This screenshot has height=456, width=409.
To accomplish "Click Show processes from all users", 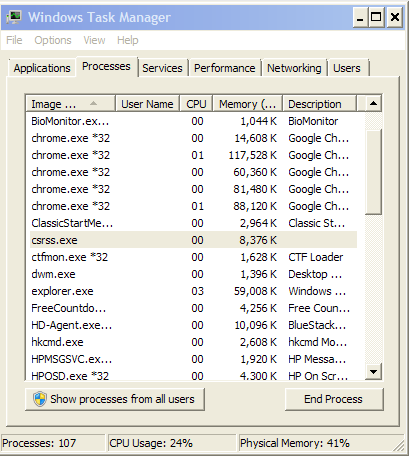I will (x=115, y=399).
